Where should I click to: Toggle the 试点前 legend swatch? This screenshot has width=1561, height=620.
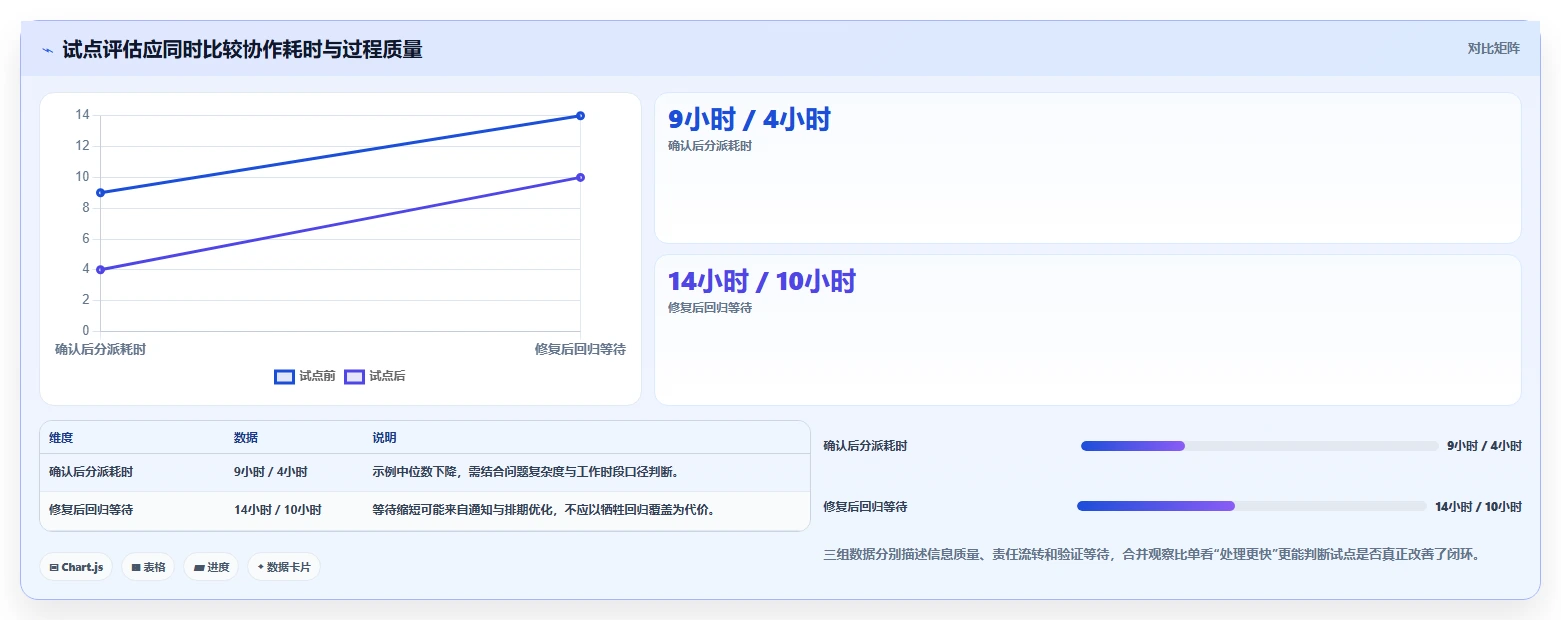(284, 377)
